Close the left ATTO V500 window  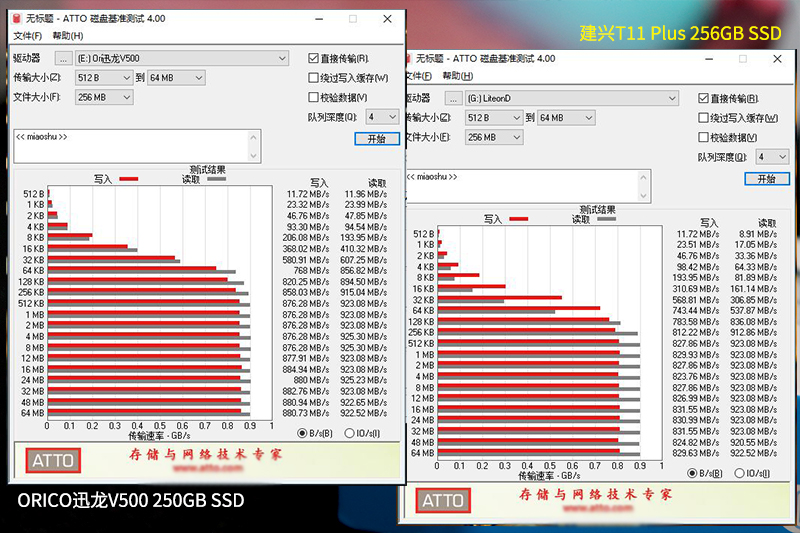click(x=387, y=19)
